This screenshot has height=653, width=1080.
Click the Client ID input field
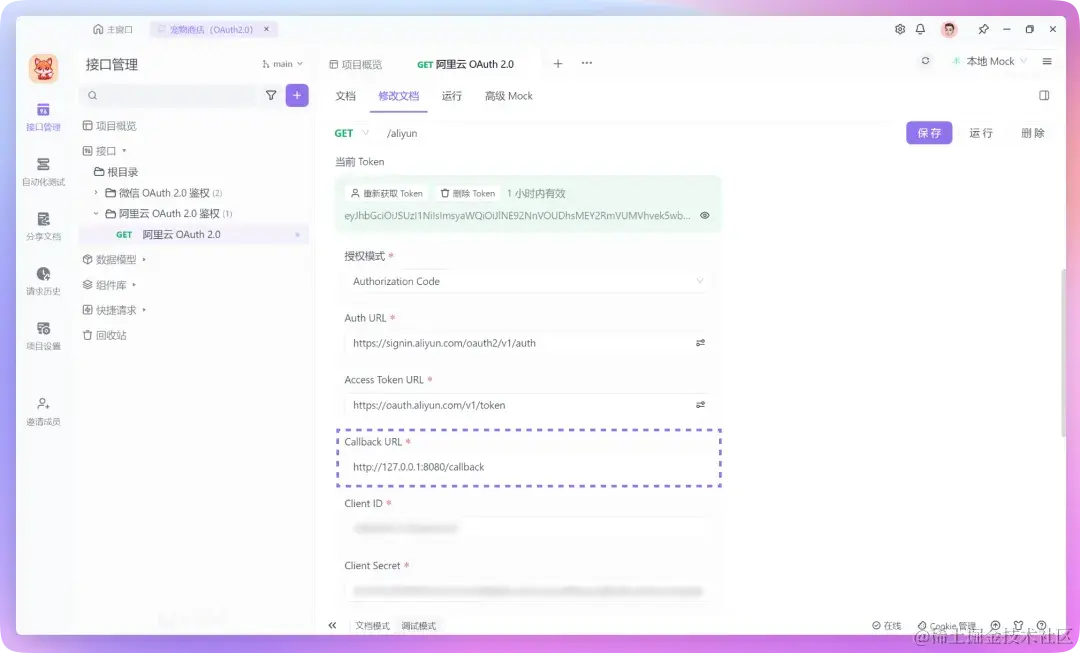coord(527,528)
